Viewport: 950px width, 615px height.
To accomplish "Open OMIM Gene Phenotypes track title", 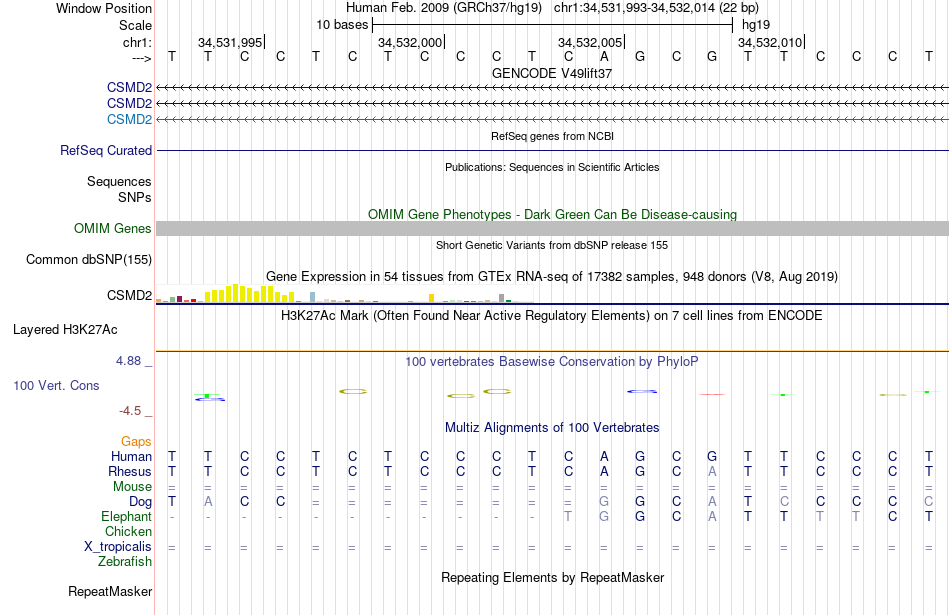I will (552, 214).
